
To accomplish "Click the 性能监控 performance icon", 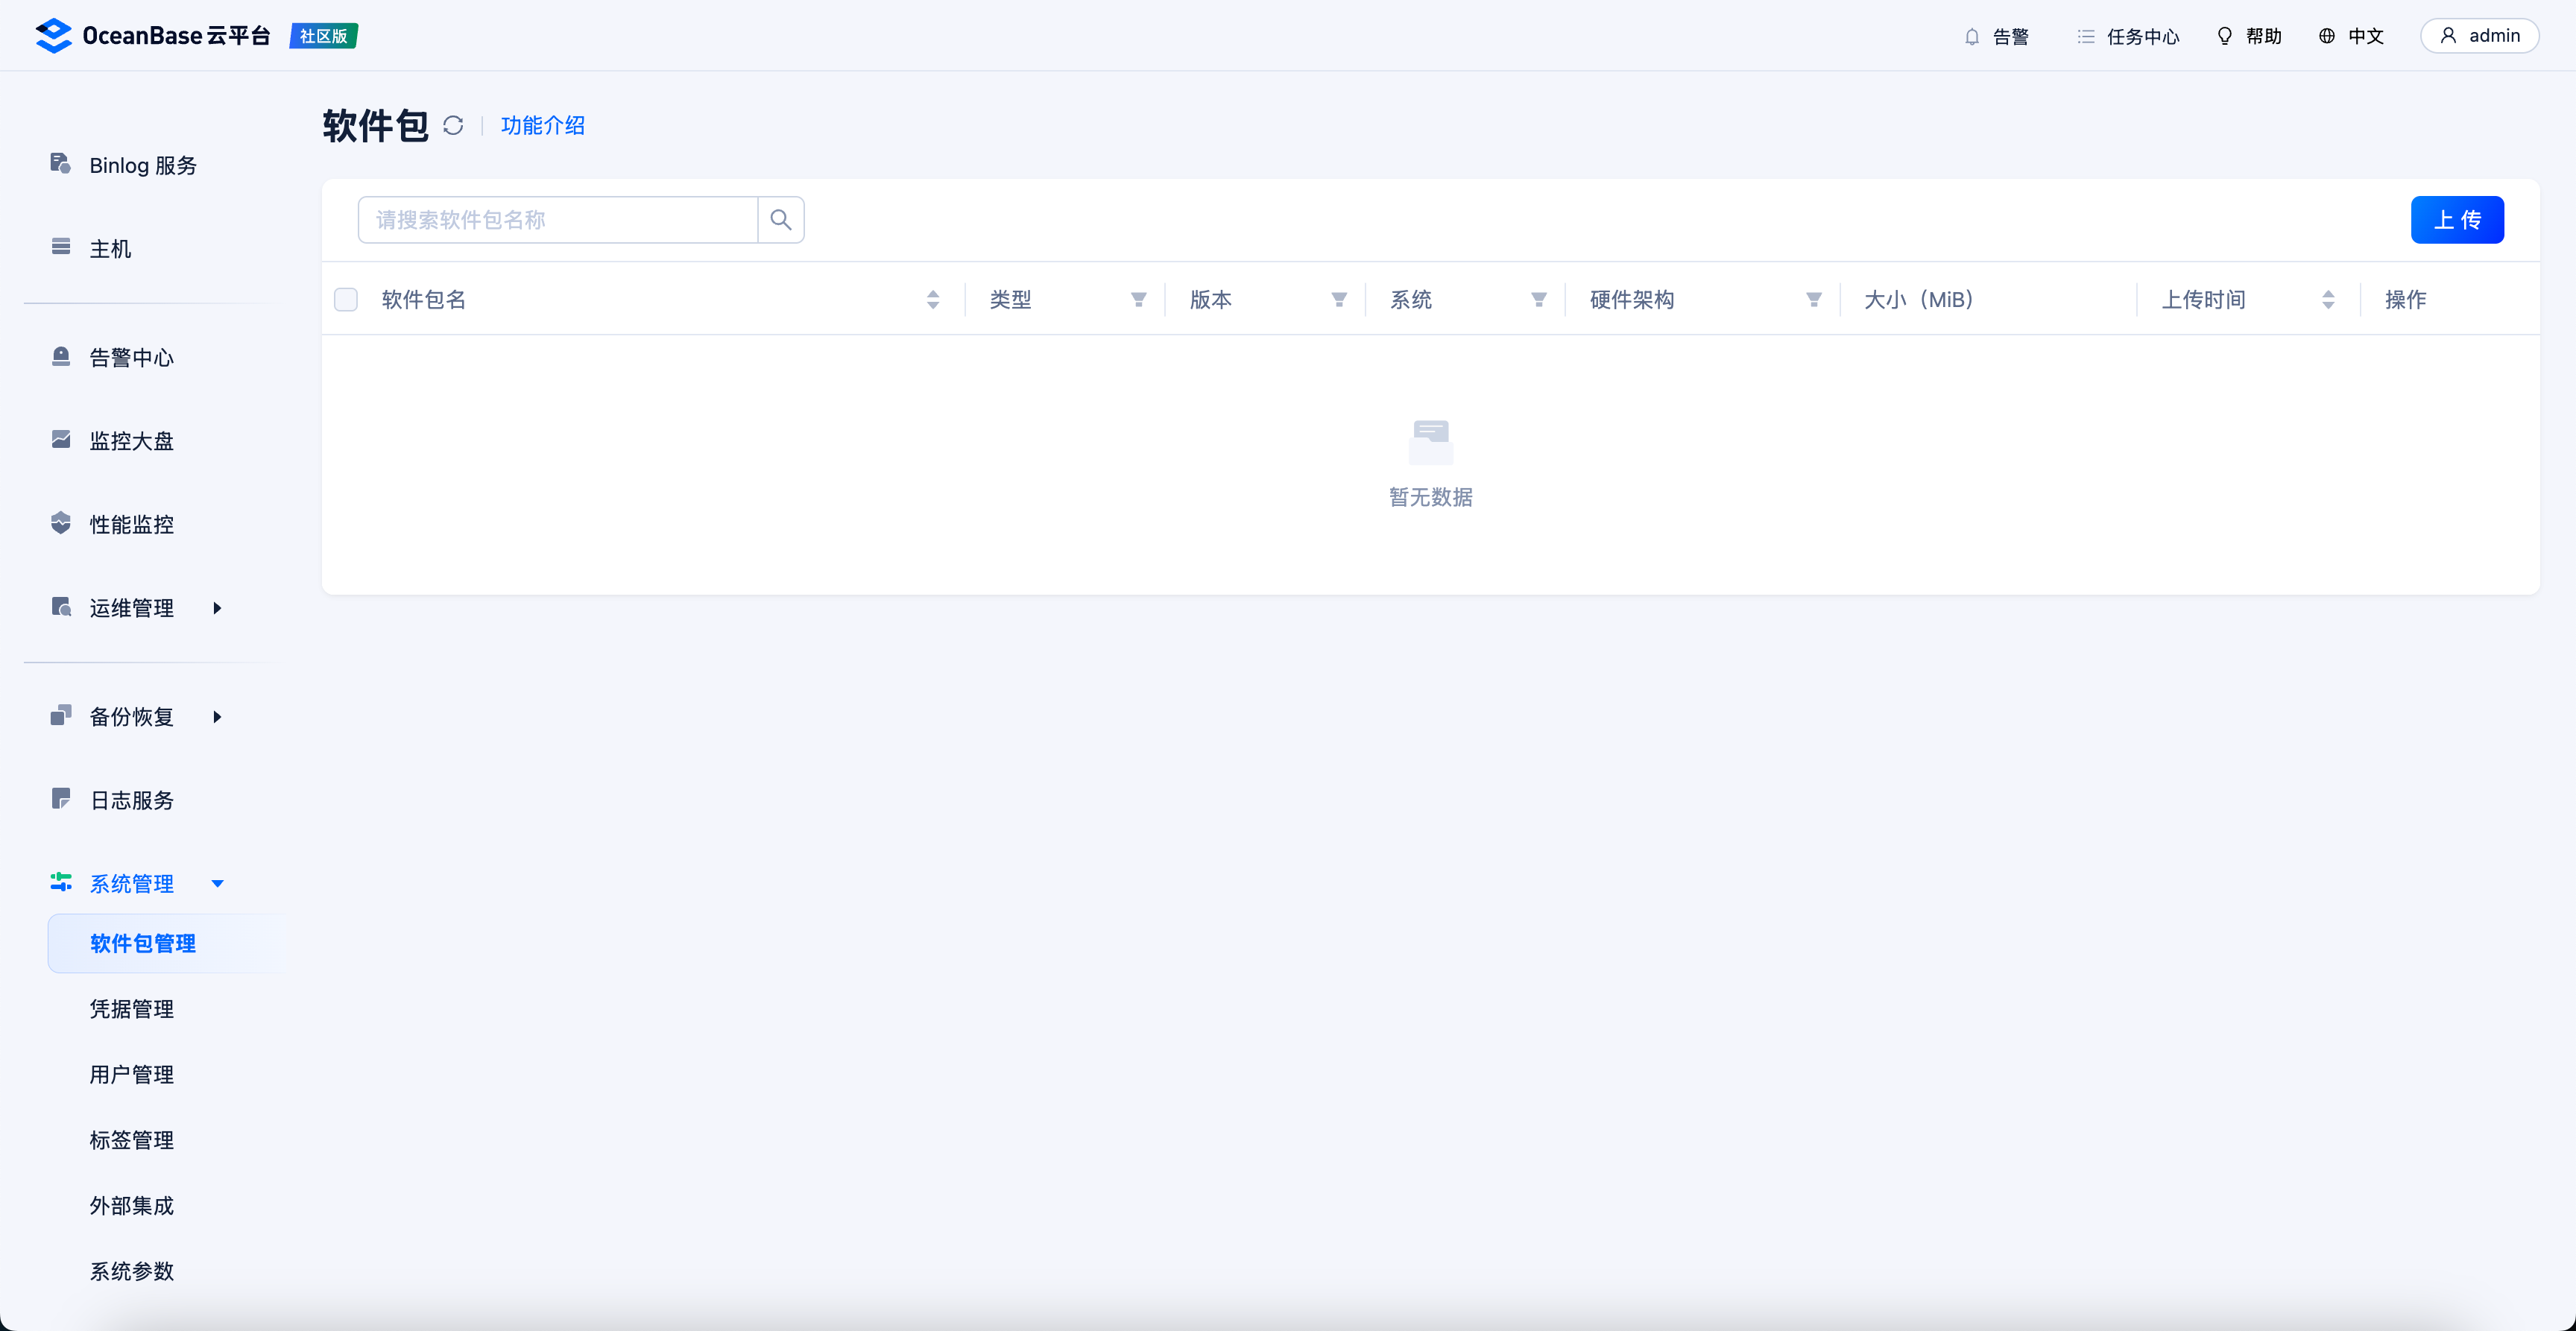I will [61, 523].
